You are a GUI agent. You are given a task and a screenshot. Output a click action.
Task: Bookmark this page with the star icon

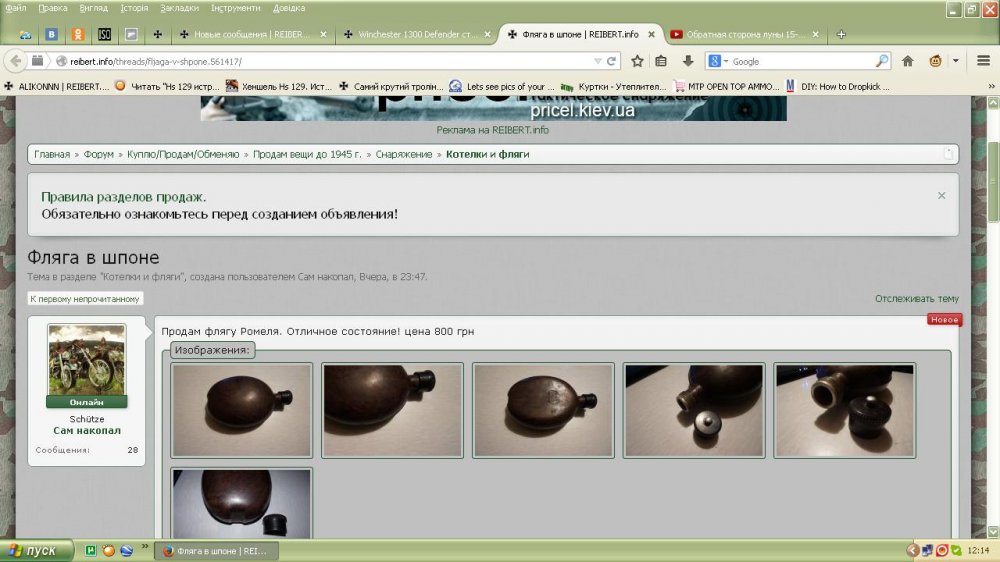coord(637,61)
